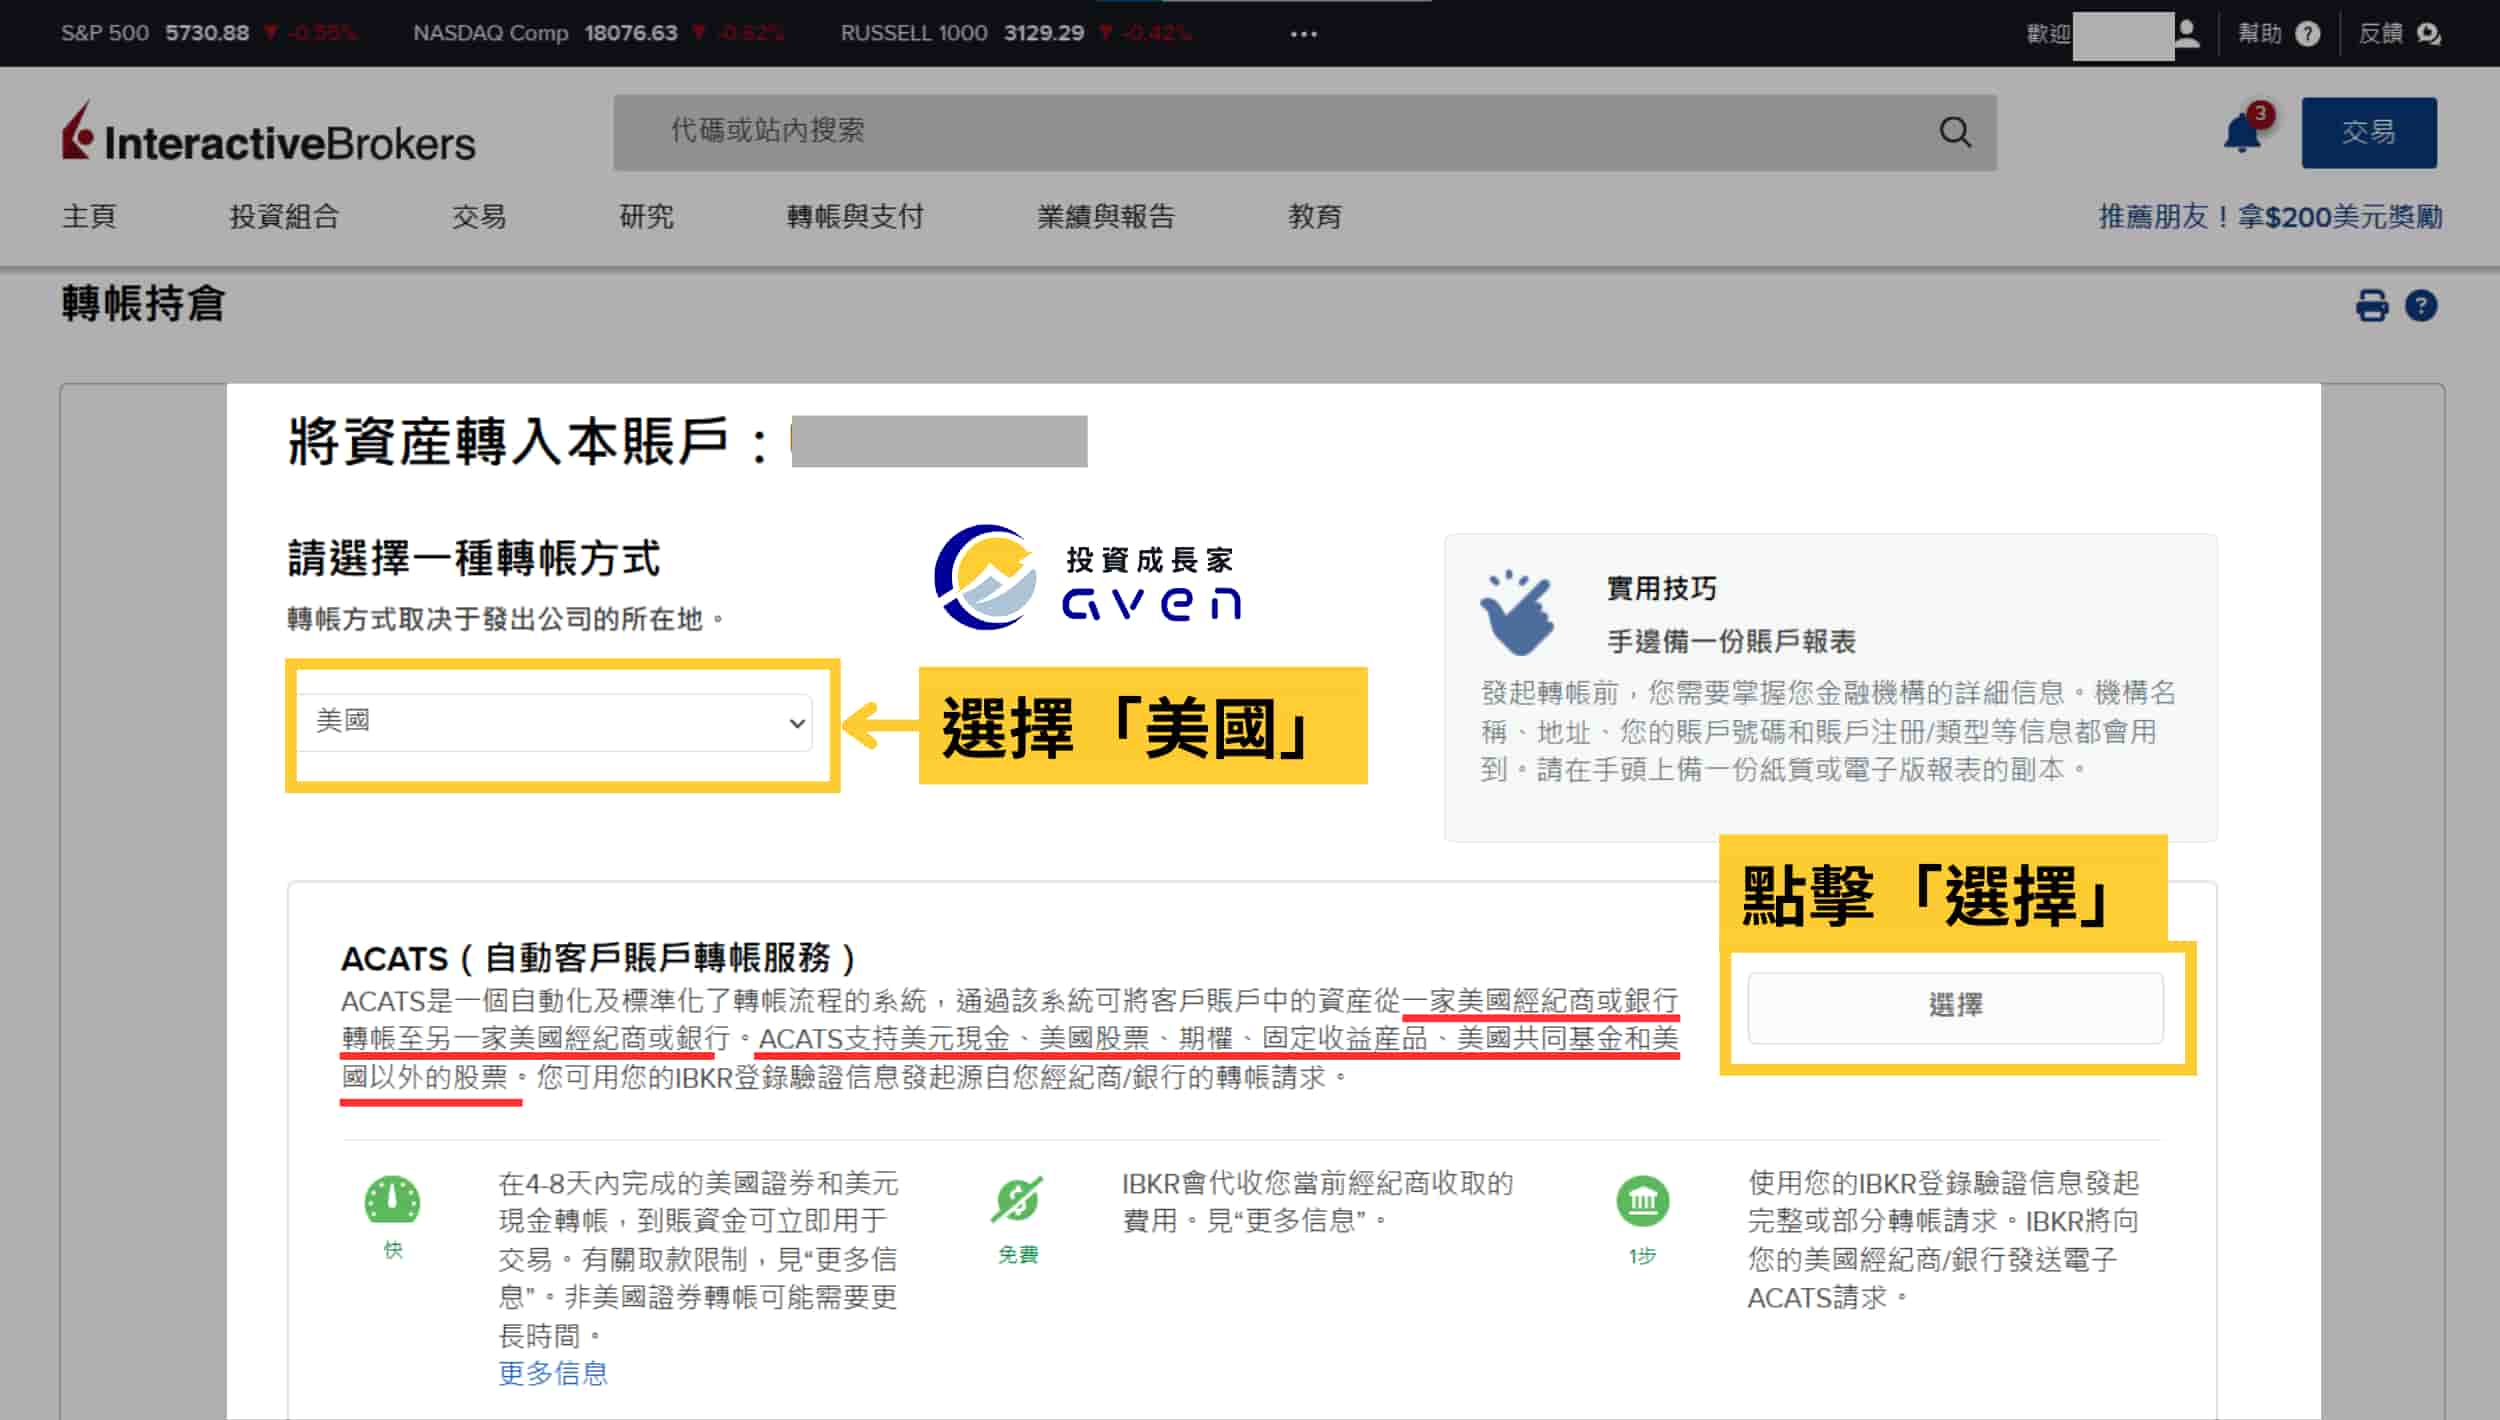2500x1420 pixels.
Task: Click the printer icon beside 轉帳持倉
Action: [2372, 305]
